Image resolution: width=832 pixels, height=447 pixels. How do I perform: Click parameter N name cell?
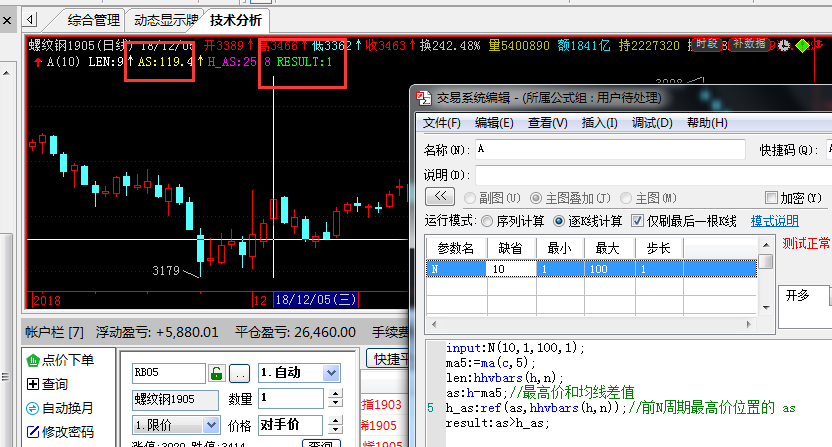456,269
